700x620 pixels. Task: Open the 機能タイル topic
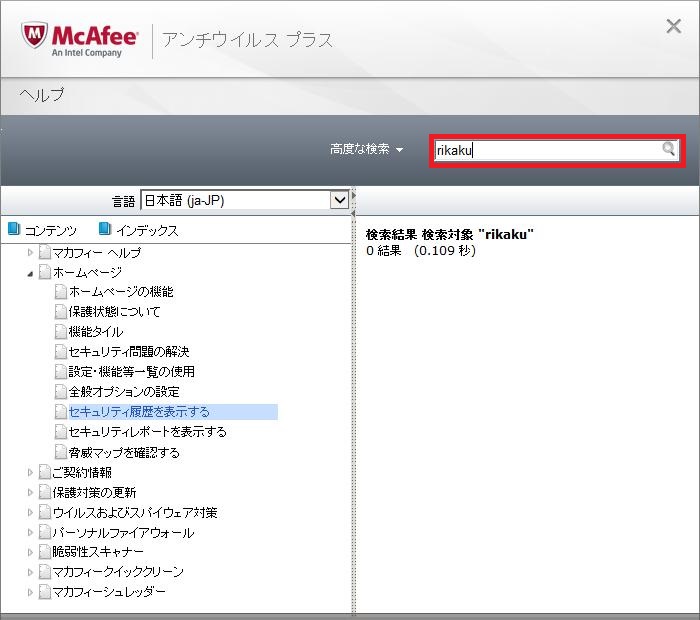(x=96, y=332)
